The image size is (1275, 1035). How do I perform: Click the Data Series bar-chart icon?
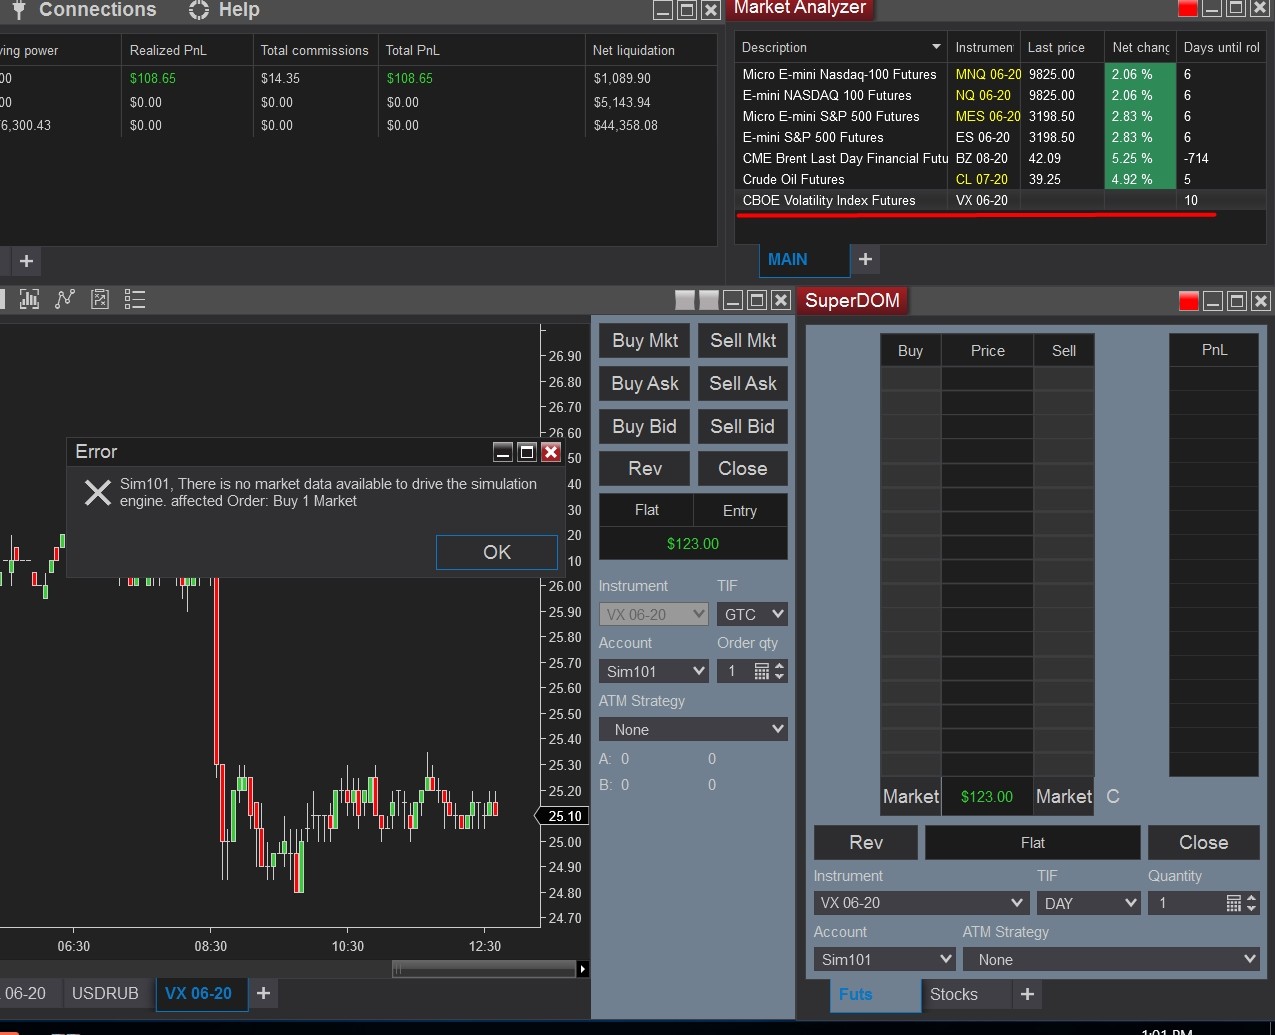tap(30, 299)
